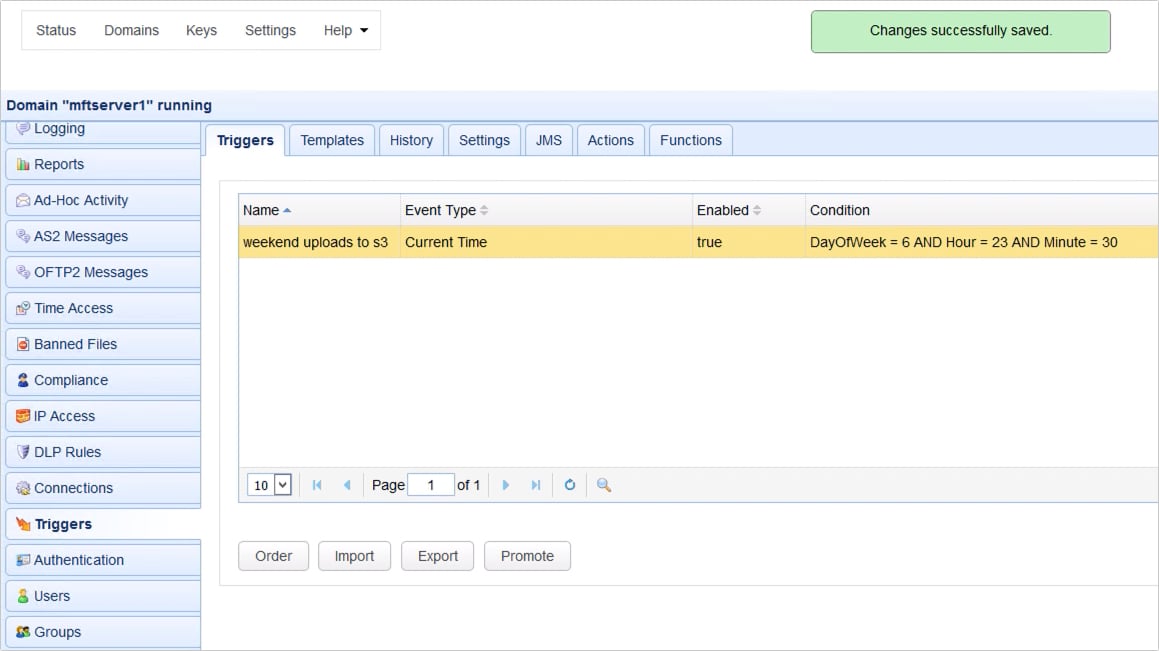This screenshot has height=651, width=1159.
Task: Click the IP Access globe icon
Action: tap(22, 416)
